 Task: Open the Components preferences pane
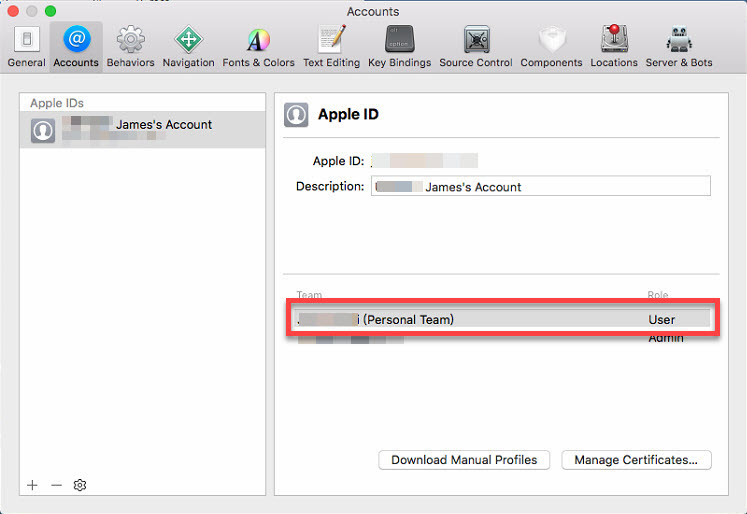pyautogui.click(x=551, y=47)
